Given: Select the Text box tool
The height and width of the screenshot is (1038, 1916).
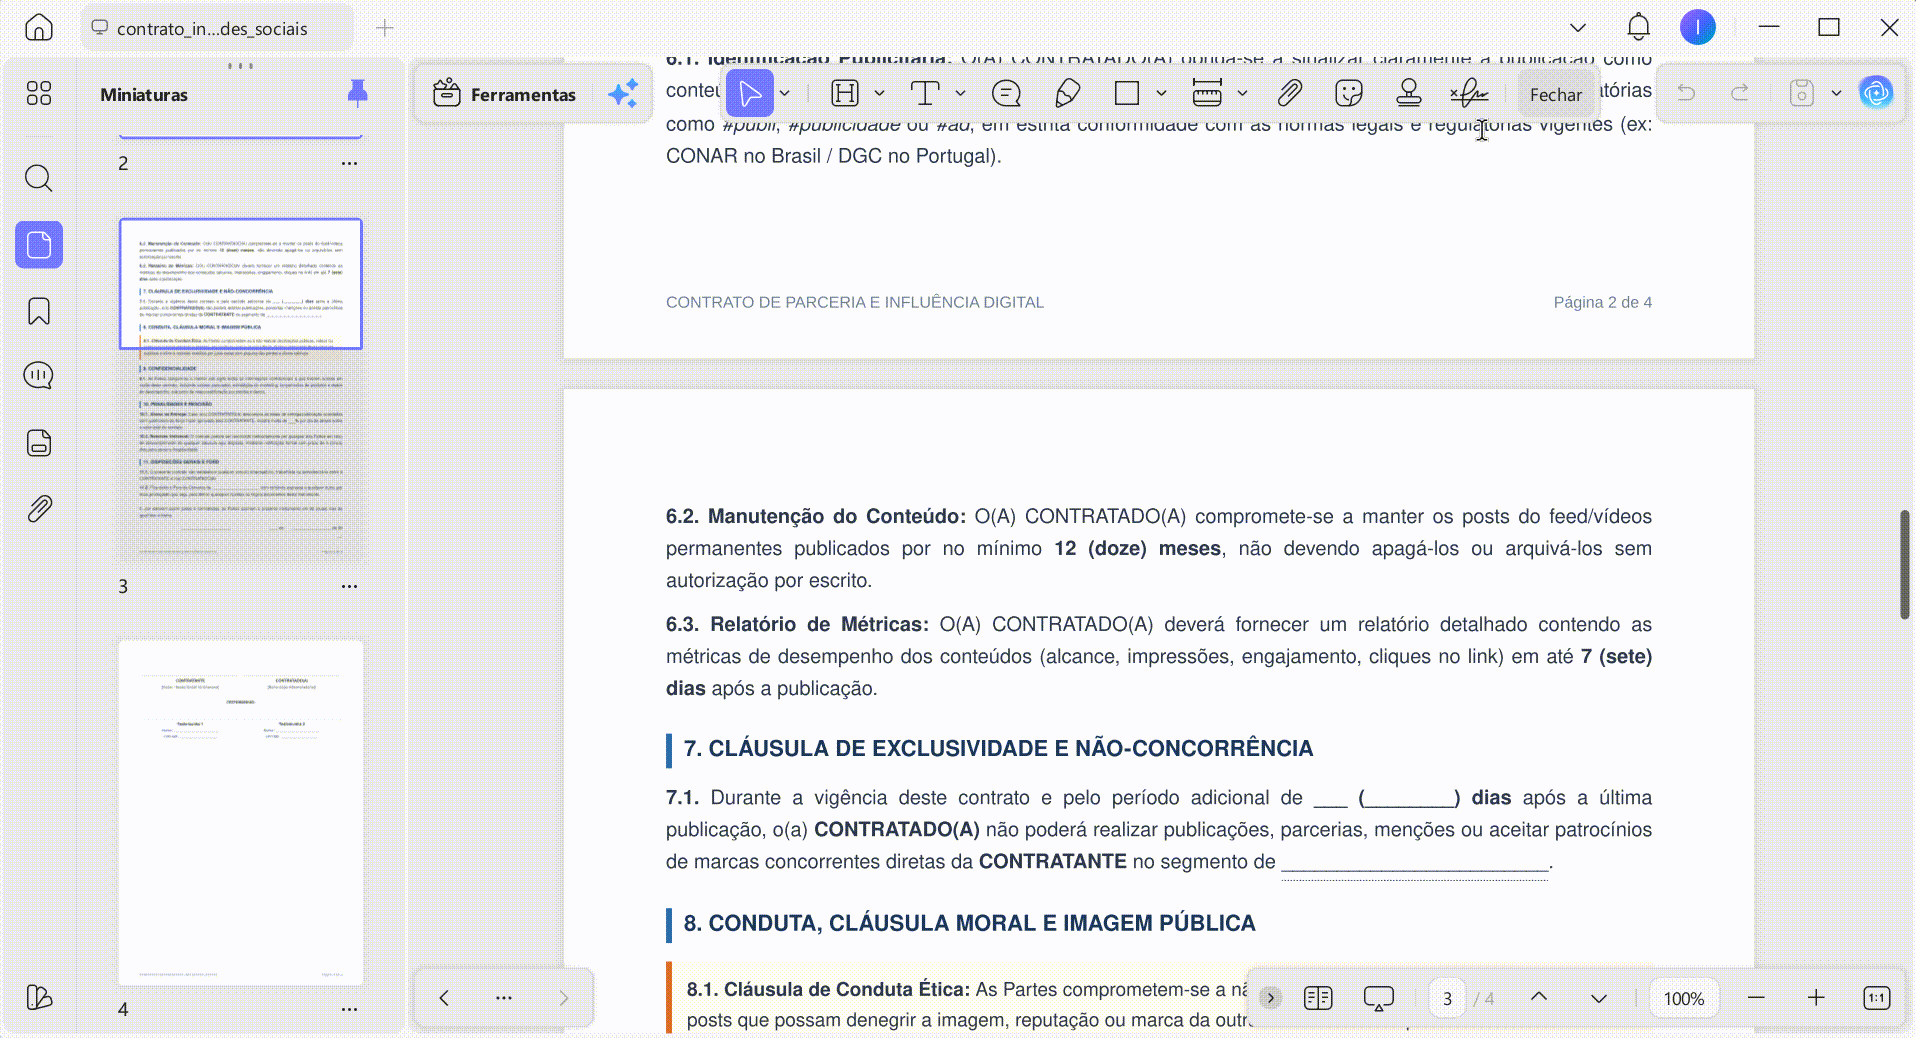Looking at the screenshot, I should pyautogui.click(x=925, y=94).
